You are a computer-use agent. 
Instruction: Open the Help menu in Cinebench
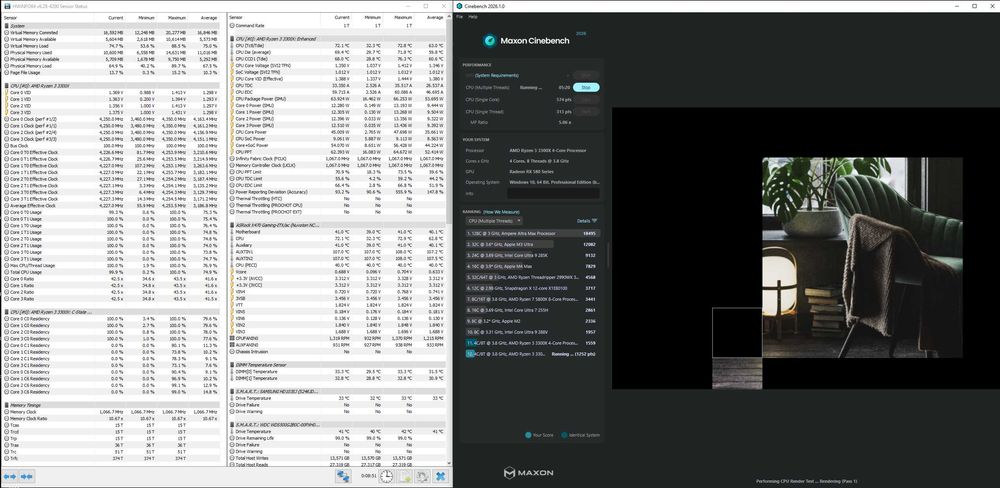coord(473,17)
